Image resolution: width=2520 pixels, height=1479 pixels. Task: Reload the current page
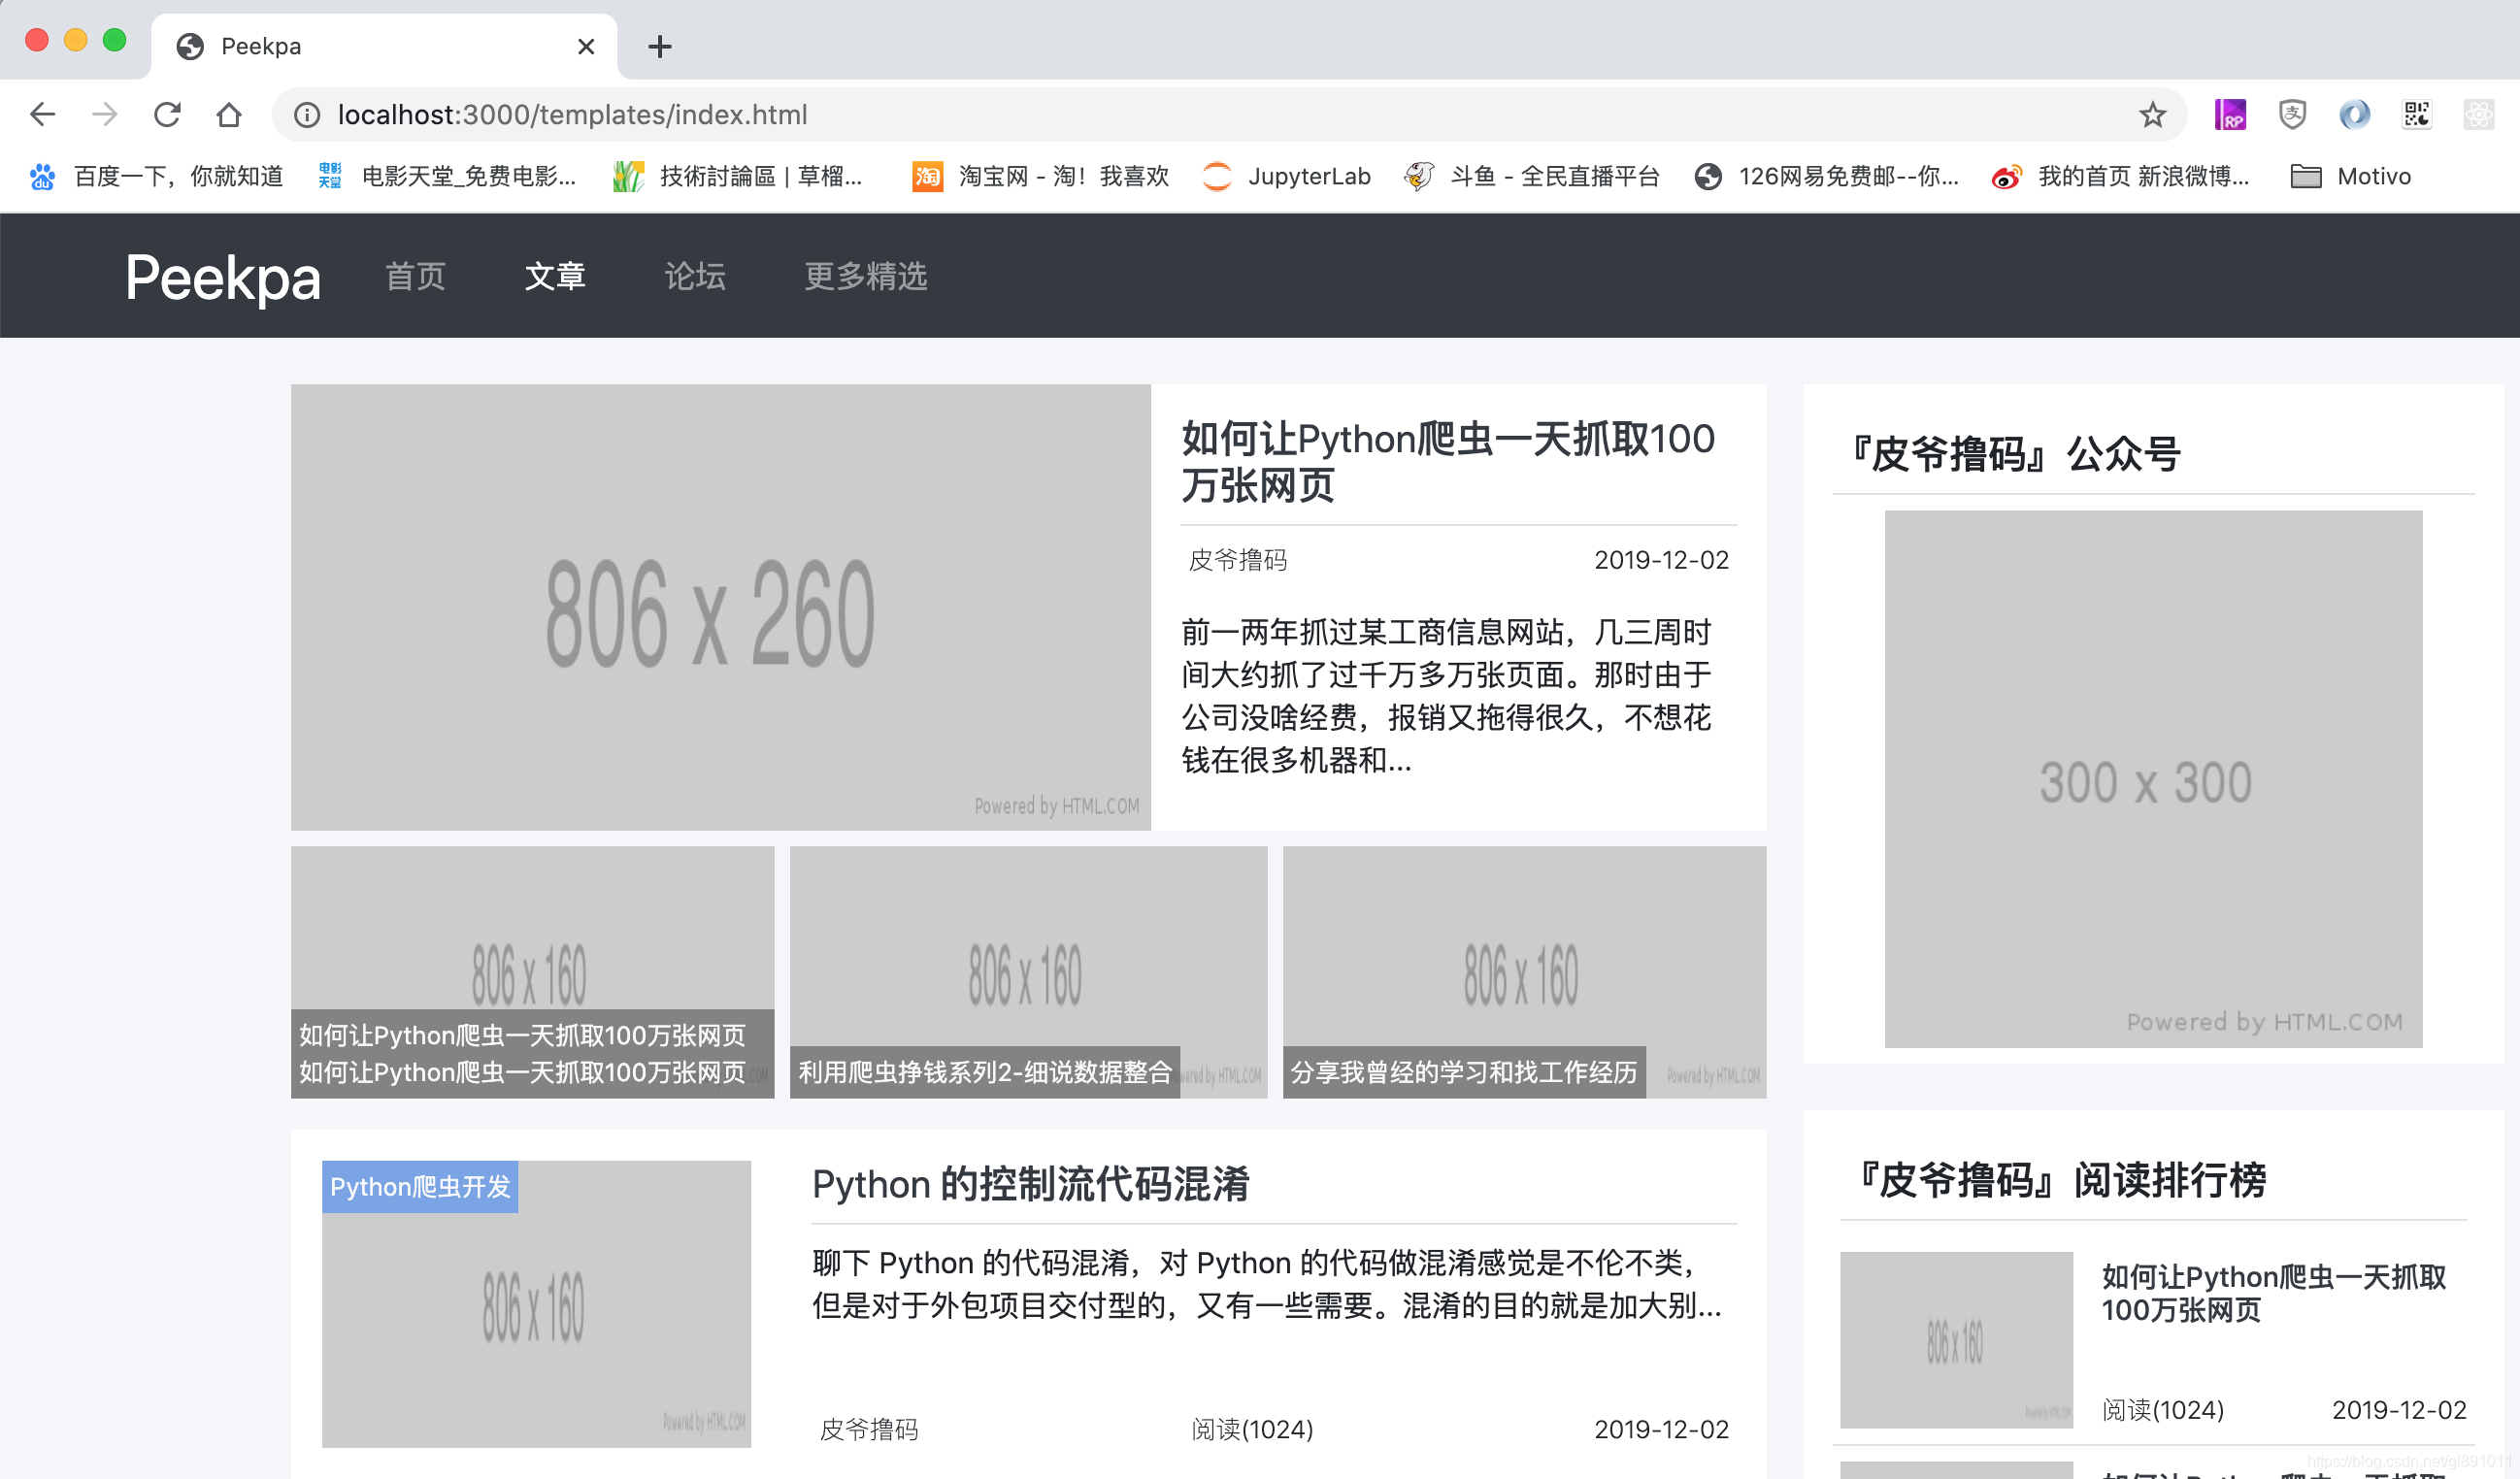(167, 114)
